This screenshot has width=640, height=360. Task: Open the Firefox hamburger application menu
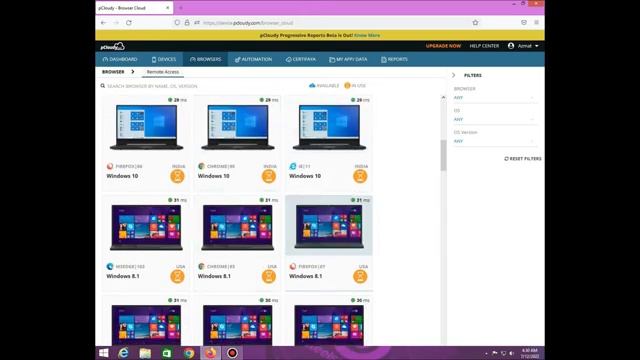(x=536, y=23)
